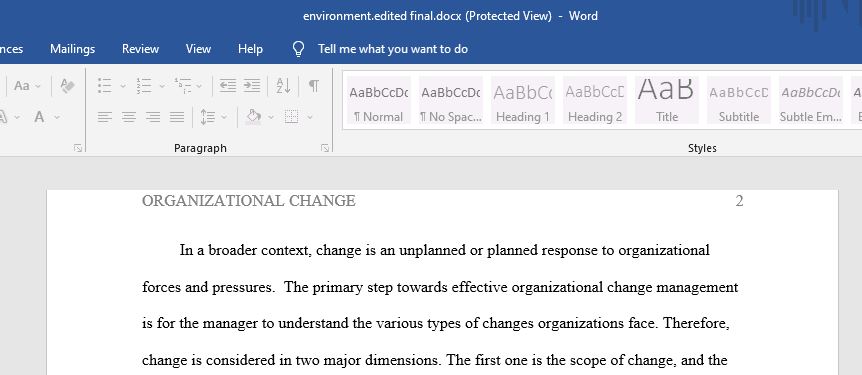
Task: Open the Review tab
Action: coord(140,49)
